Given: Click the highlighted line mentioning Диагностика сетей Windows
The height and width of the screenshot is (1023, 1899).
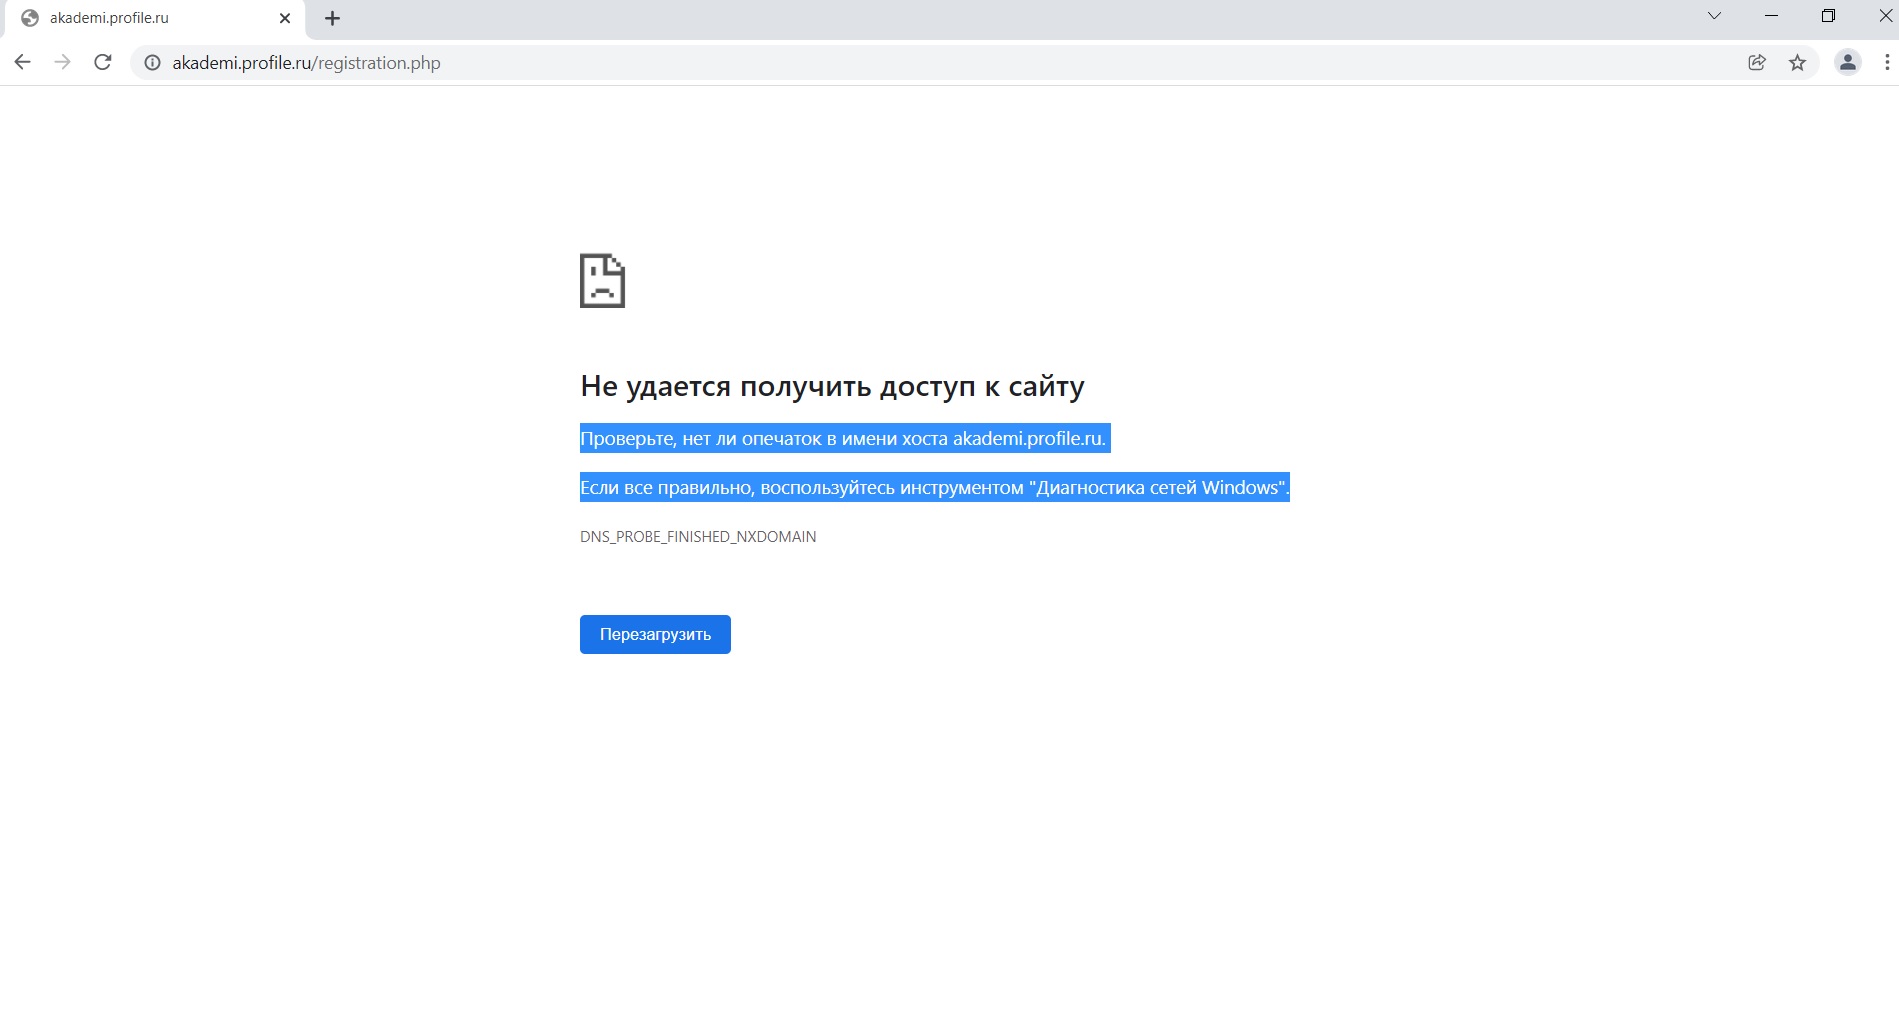Looking at the screenshot, I should coord(934,488).
